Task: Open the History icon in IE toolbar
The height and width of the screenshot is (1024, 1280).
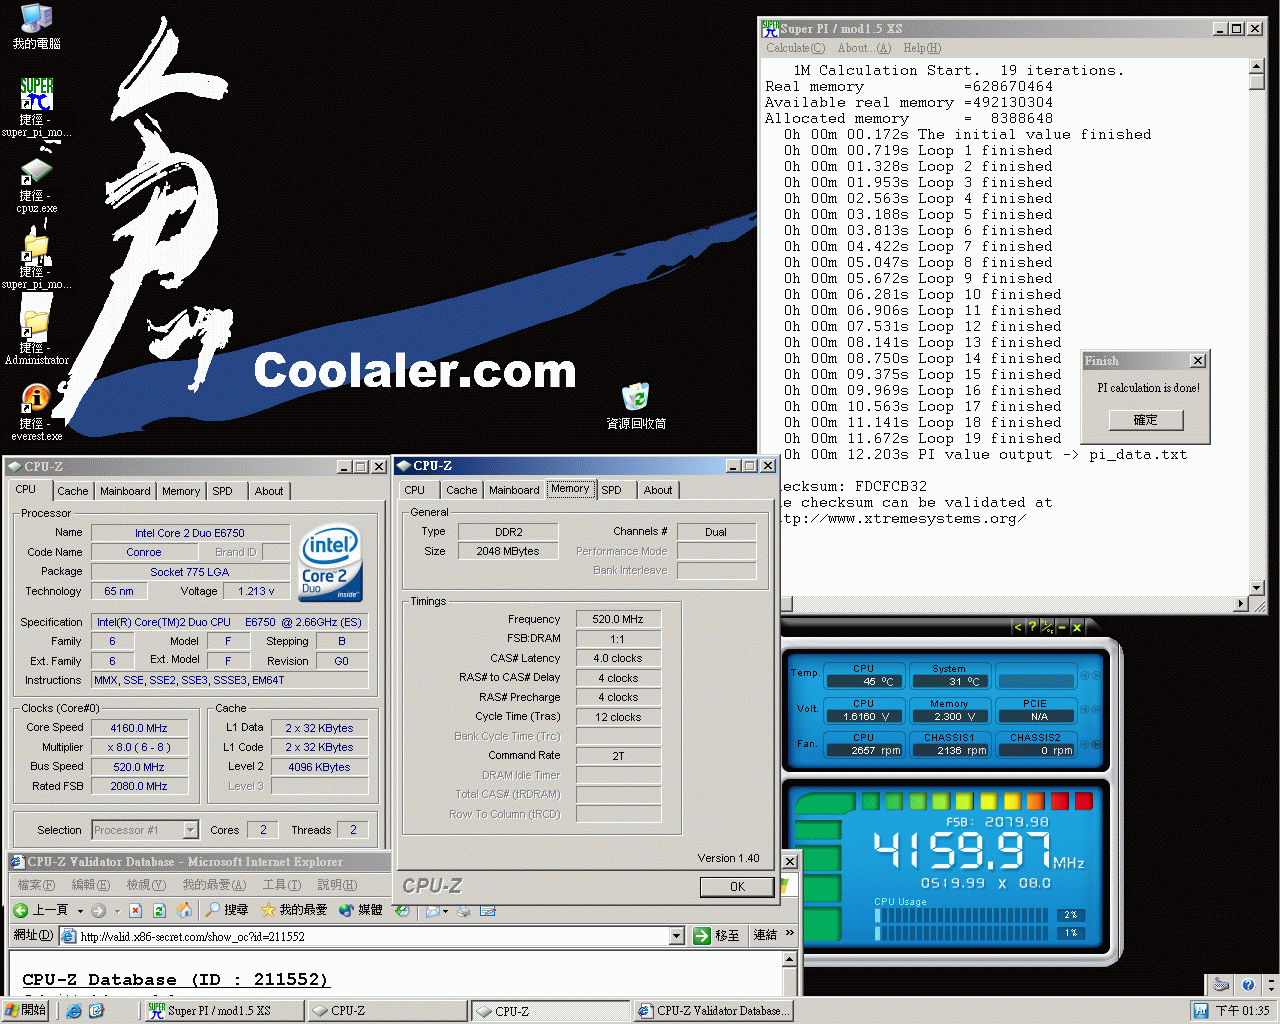Action: coord(402,910)
